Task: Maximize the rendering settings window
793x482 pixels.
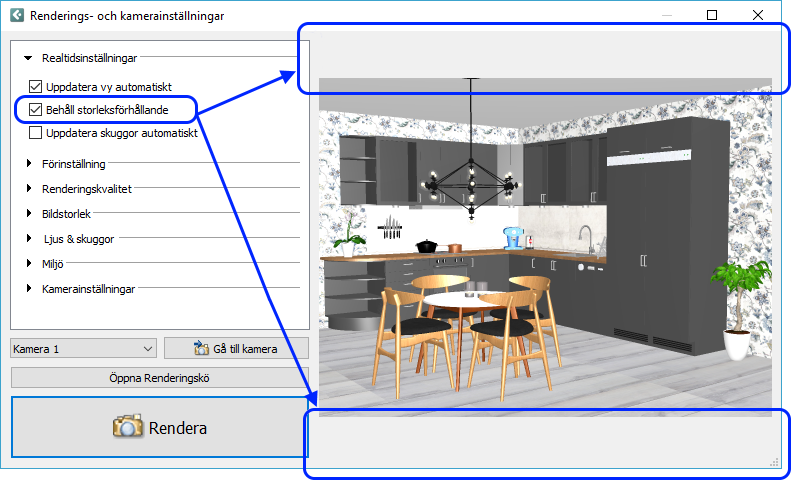Action: (x=712, y=15)
